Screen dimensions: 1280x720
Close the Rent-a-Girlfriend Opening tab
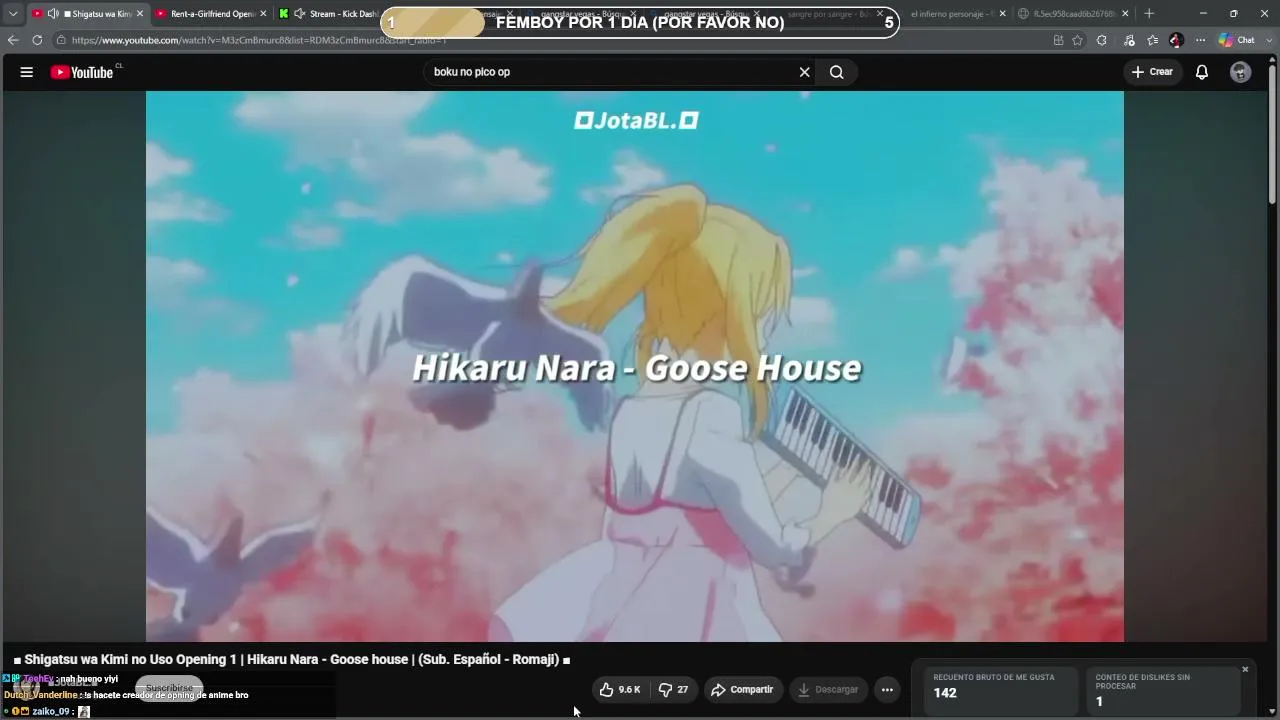click(264, 14)
